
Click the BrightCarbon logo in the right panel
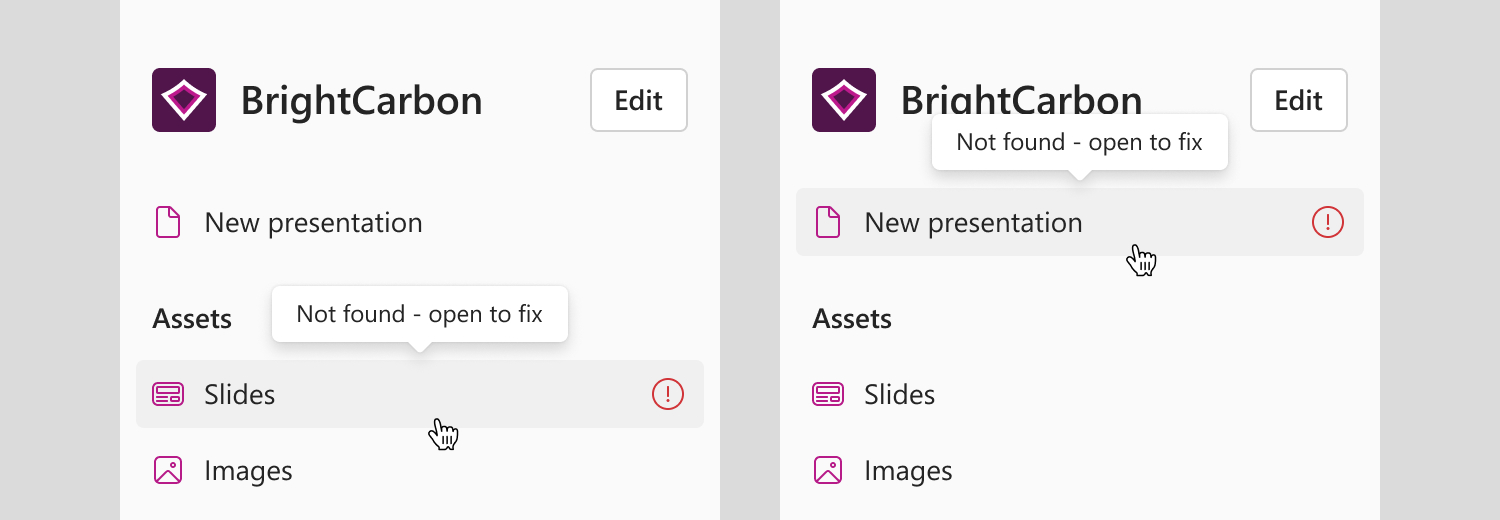tap(844, 100)
